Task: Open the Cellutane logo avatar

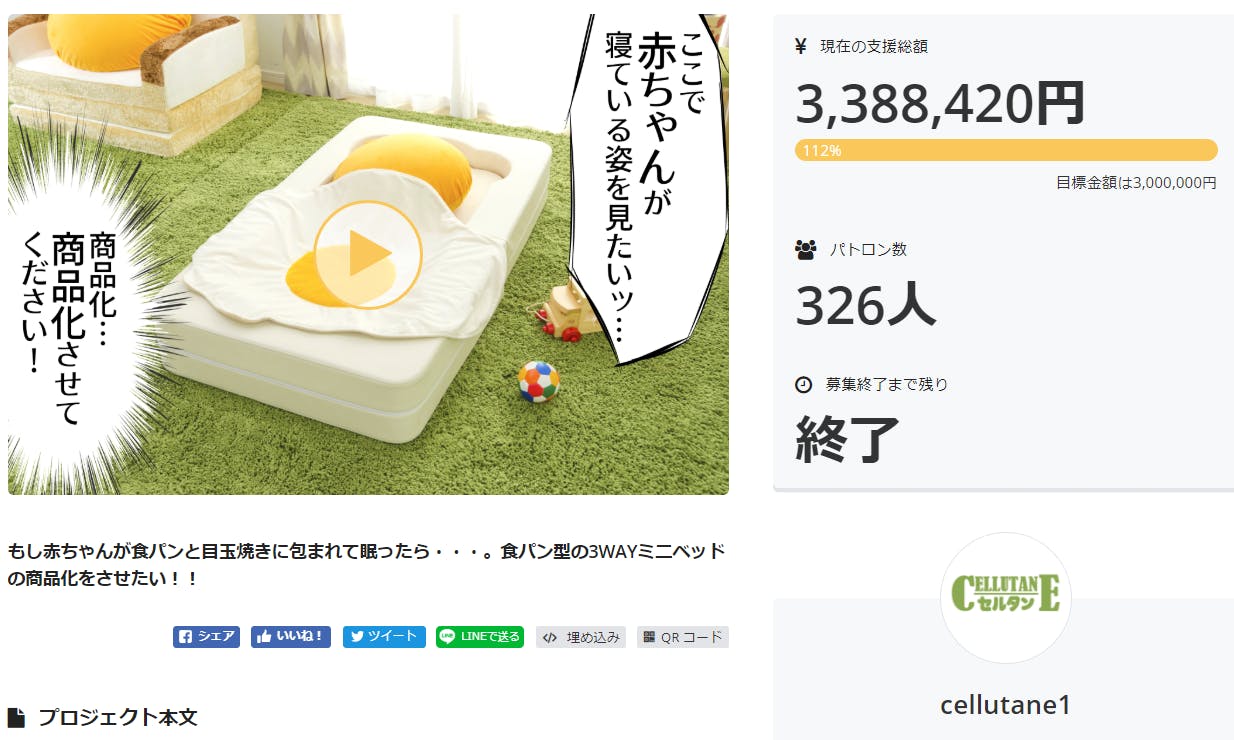Action: click(1006, 598)
